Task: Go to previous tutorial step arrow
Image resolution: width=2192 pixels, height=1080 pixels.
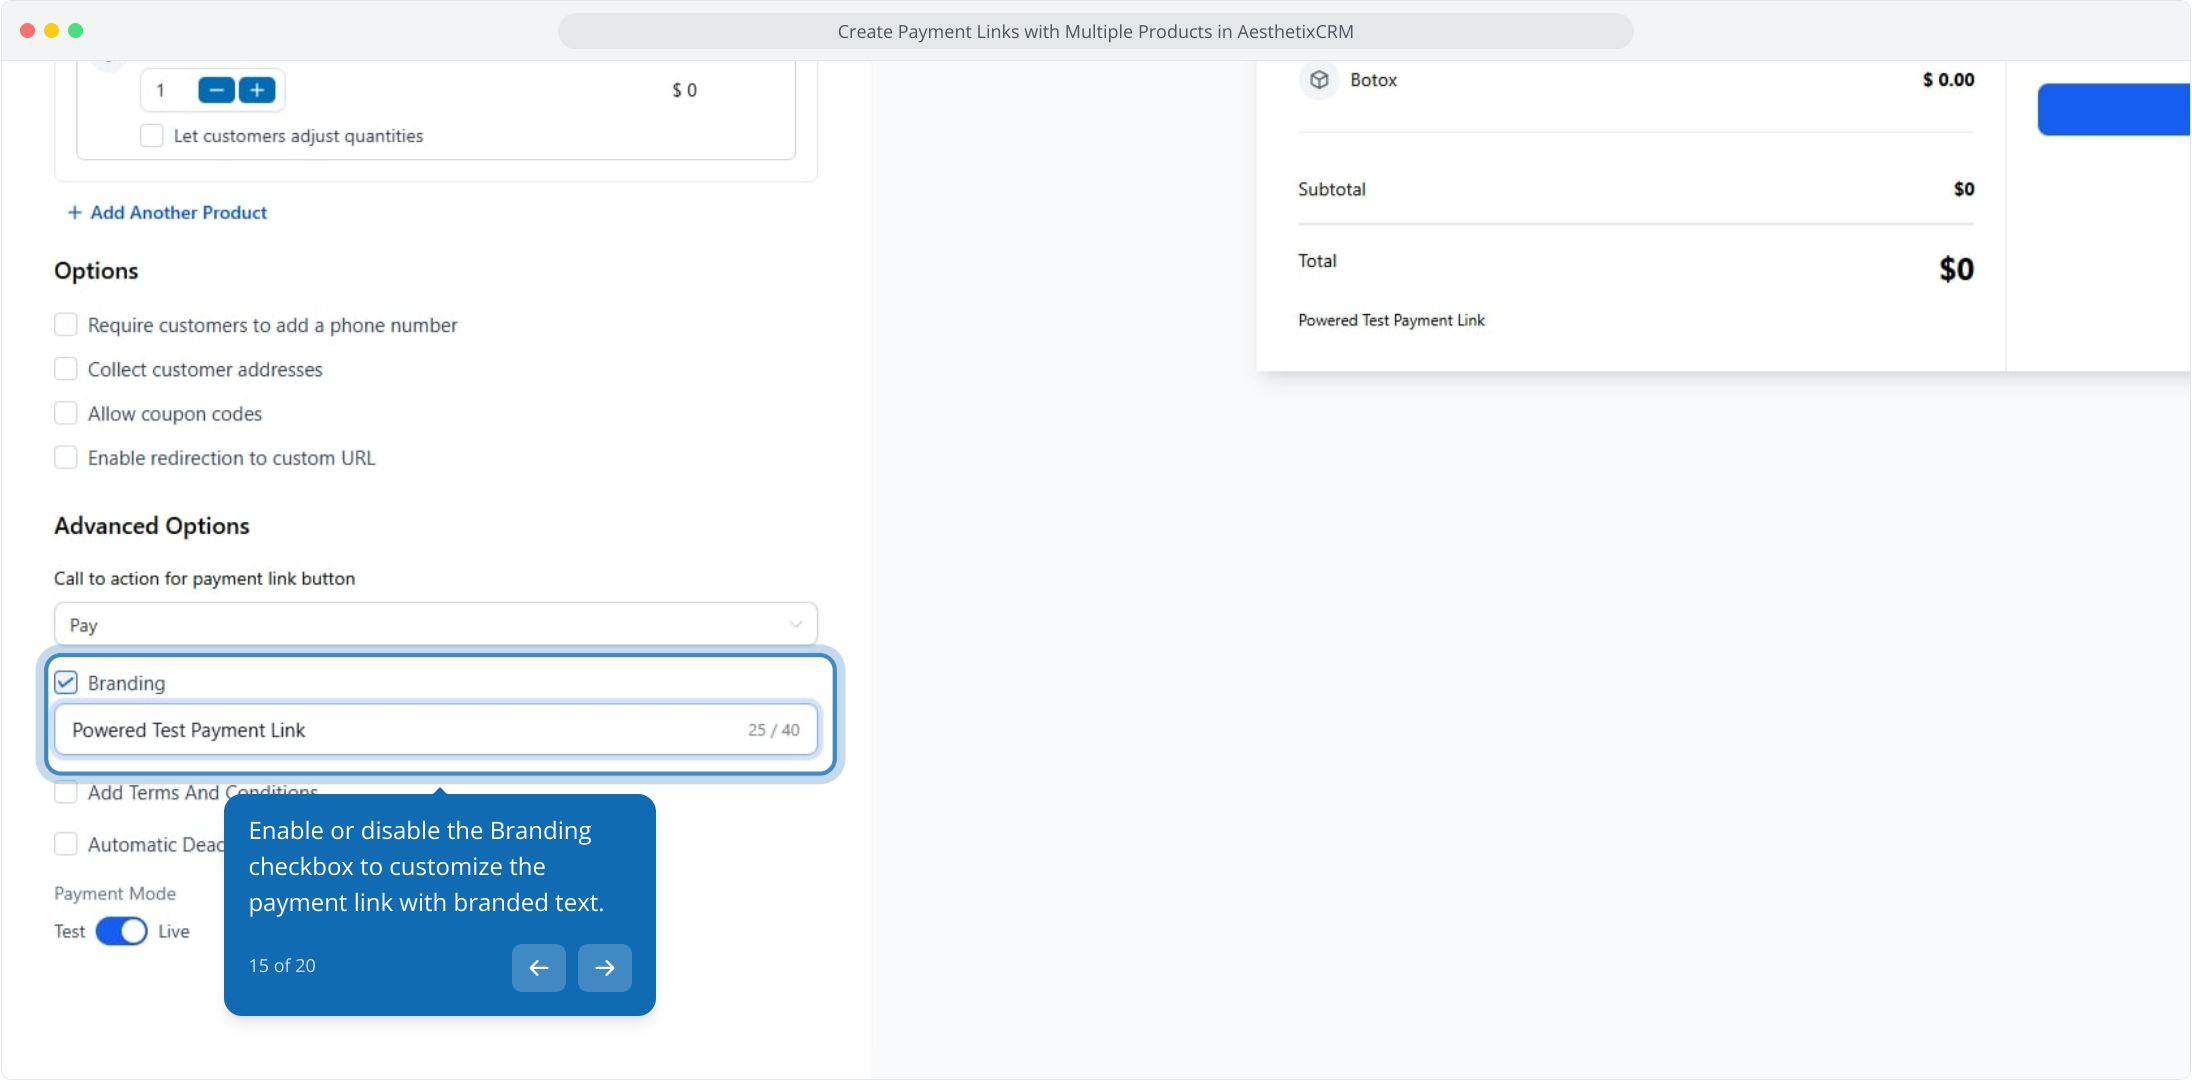Action: [538, 967]
